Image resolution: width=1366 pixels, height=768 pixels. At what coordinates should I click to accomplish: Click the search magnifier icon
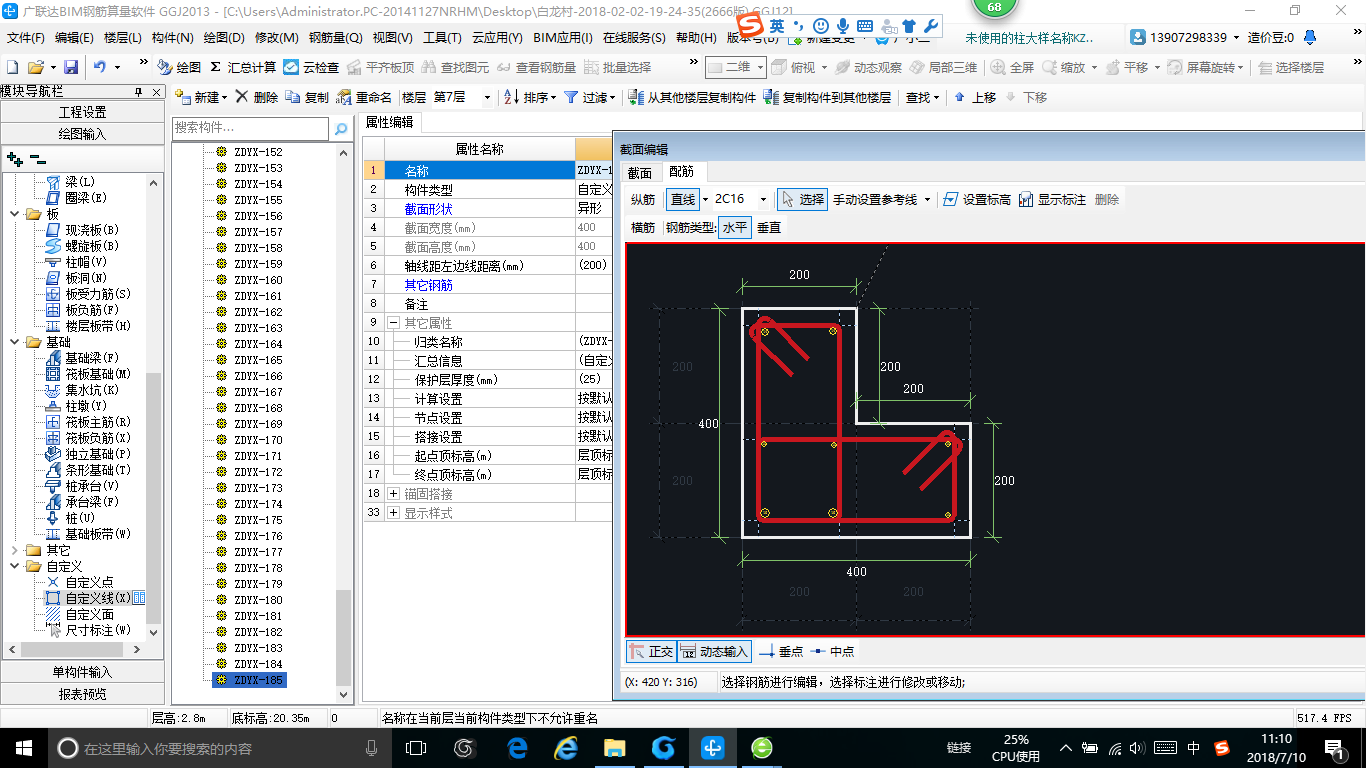coord(341,128)
